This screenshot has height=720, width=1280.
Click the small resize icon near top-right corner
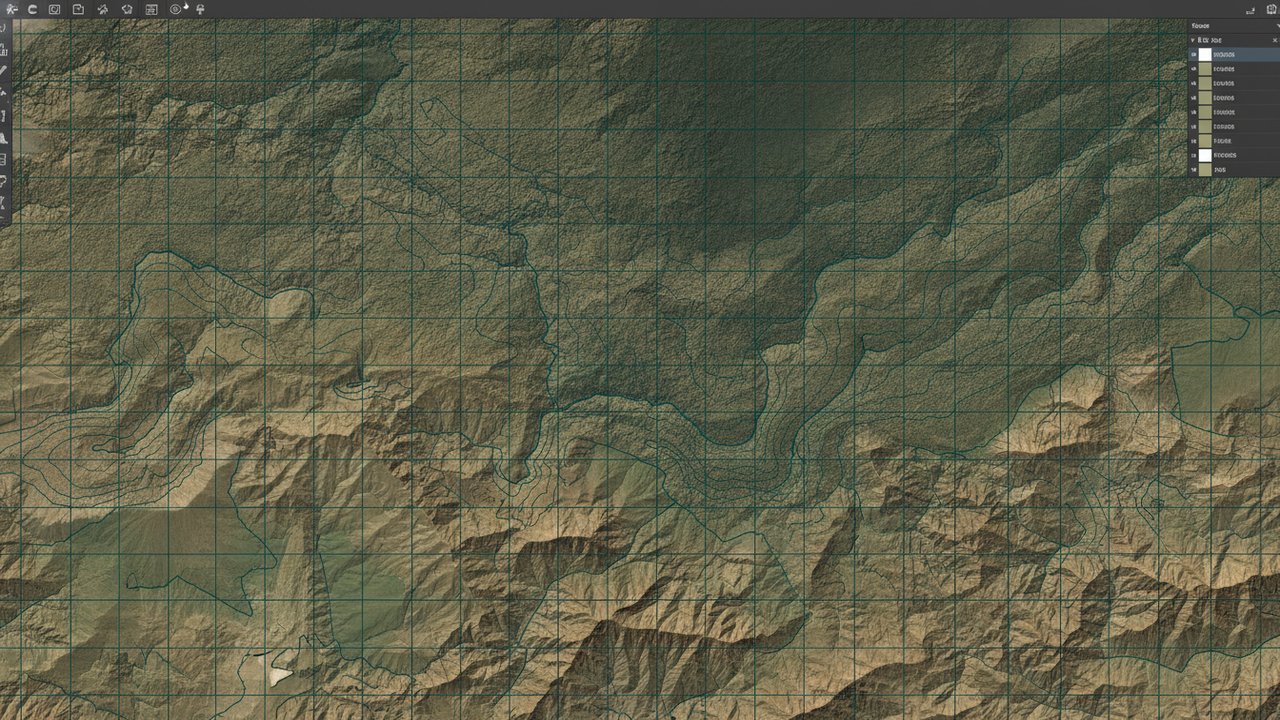[x=1251, y=10]
